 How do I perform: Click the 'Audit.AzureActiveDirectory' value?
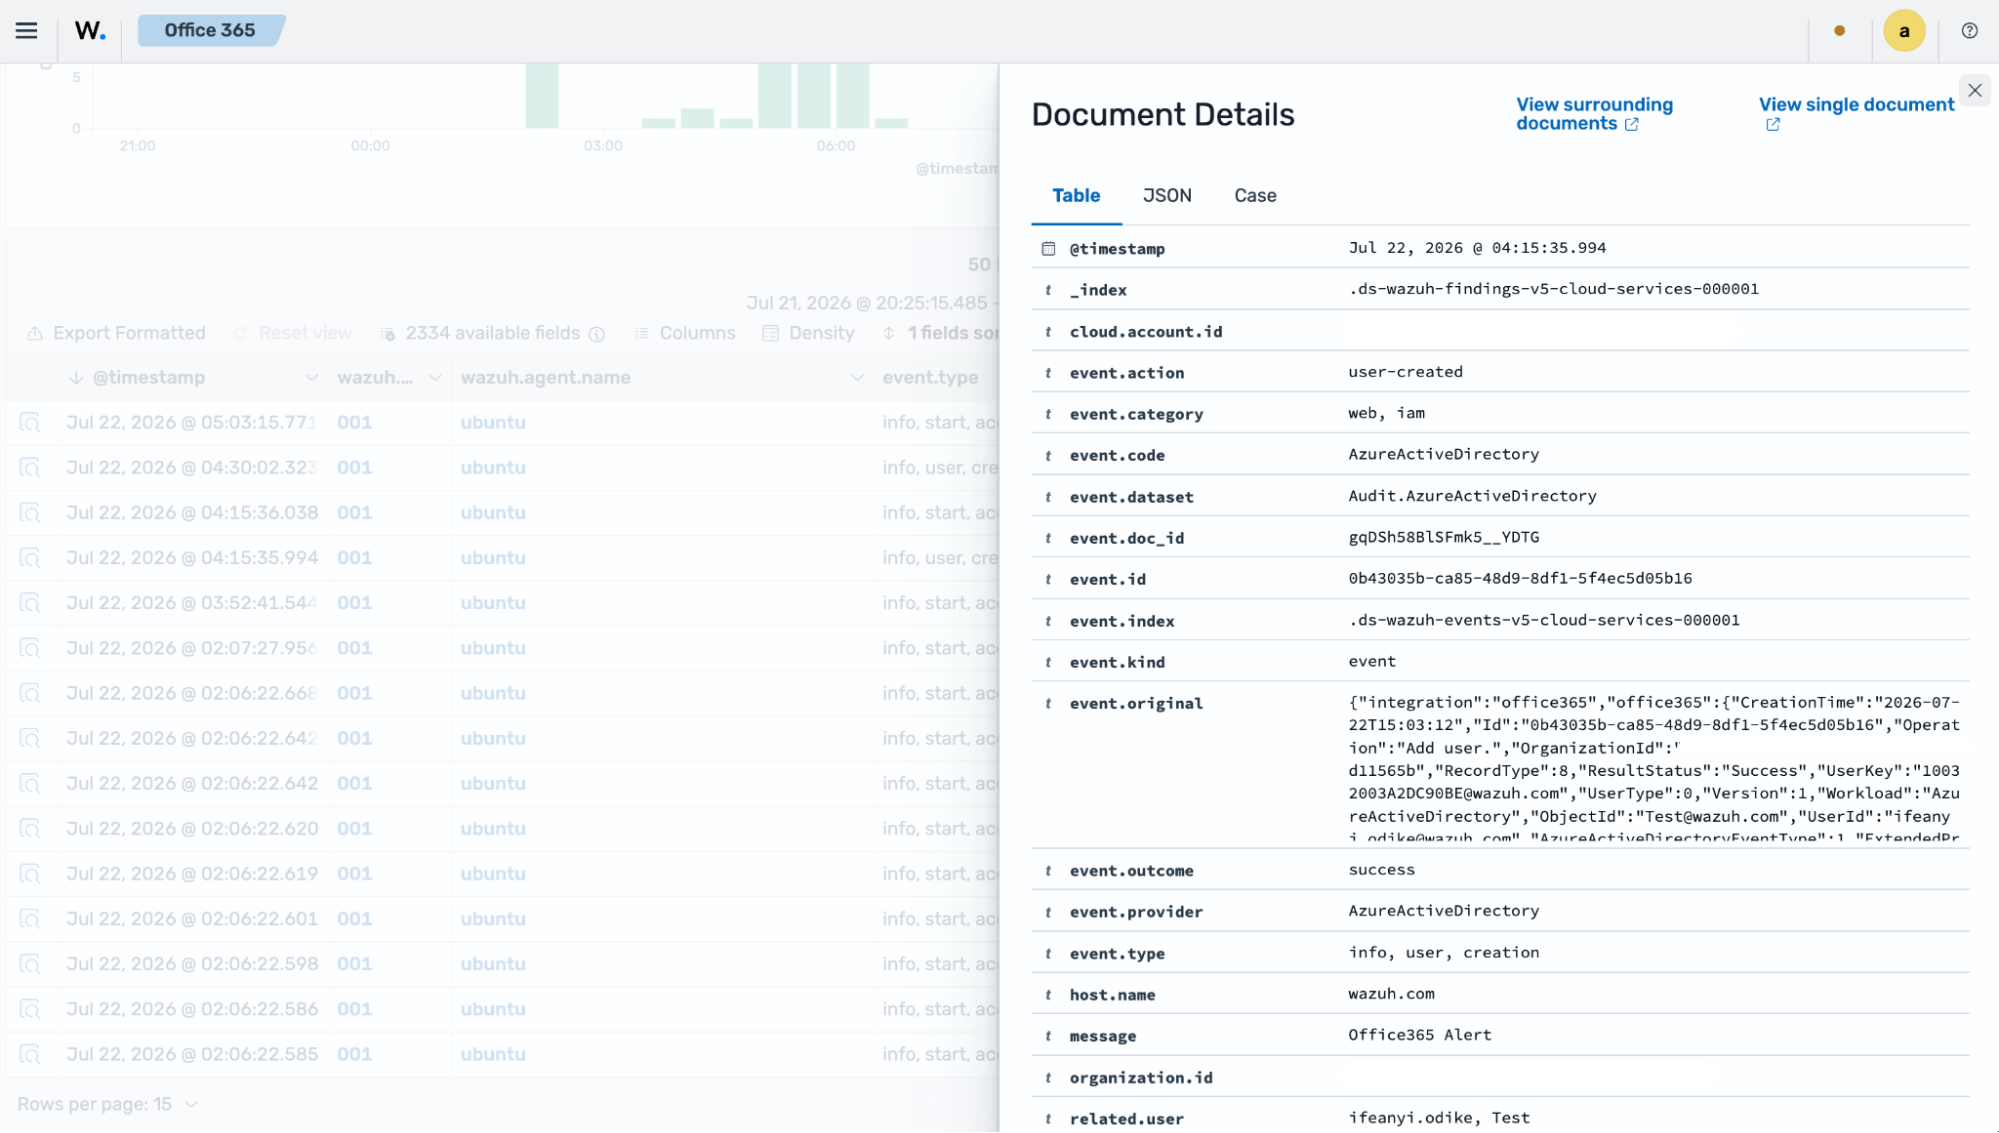(1472, 496)
